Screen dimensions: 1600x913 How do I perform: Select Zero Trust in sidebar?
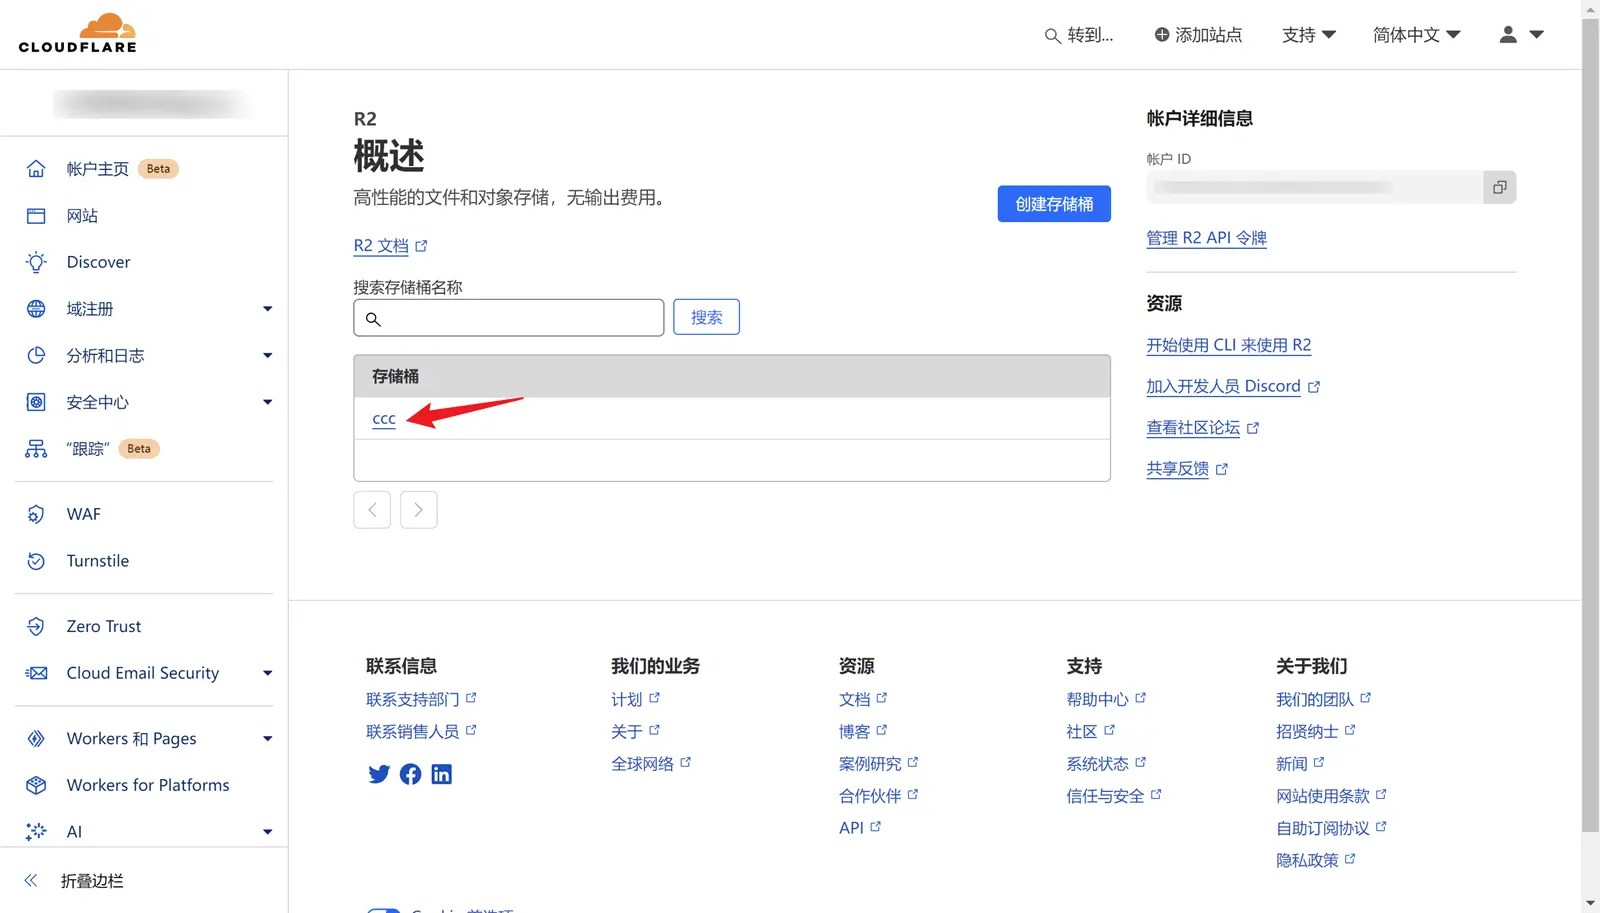104,627
